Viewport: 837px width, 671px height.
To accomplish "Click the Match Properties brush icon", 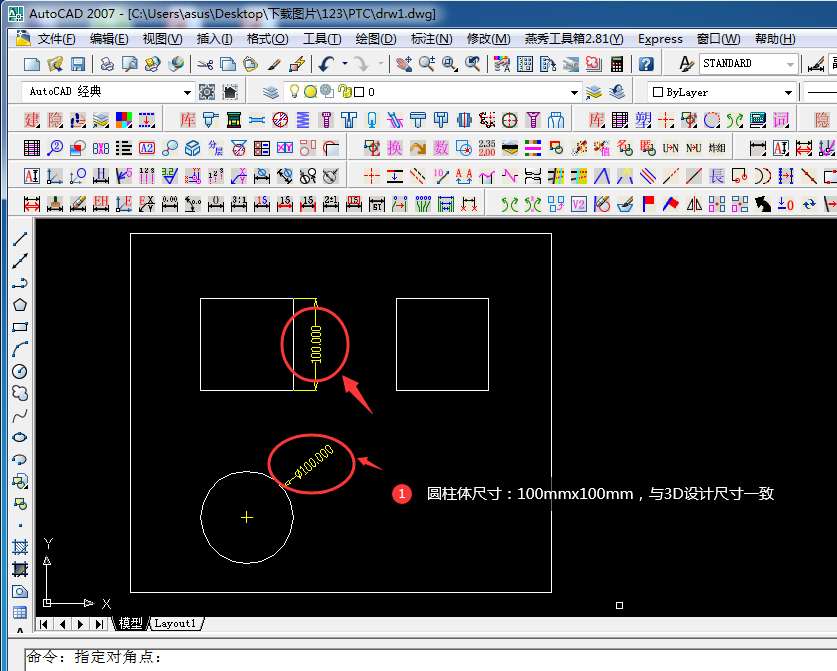I will [x=274, y=64].
